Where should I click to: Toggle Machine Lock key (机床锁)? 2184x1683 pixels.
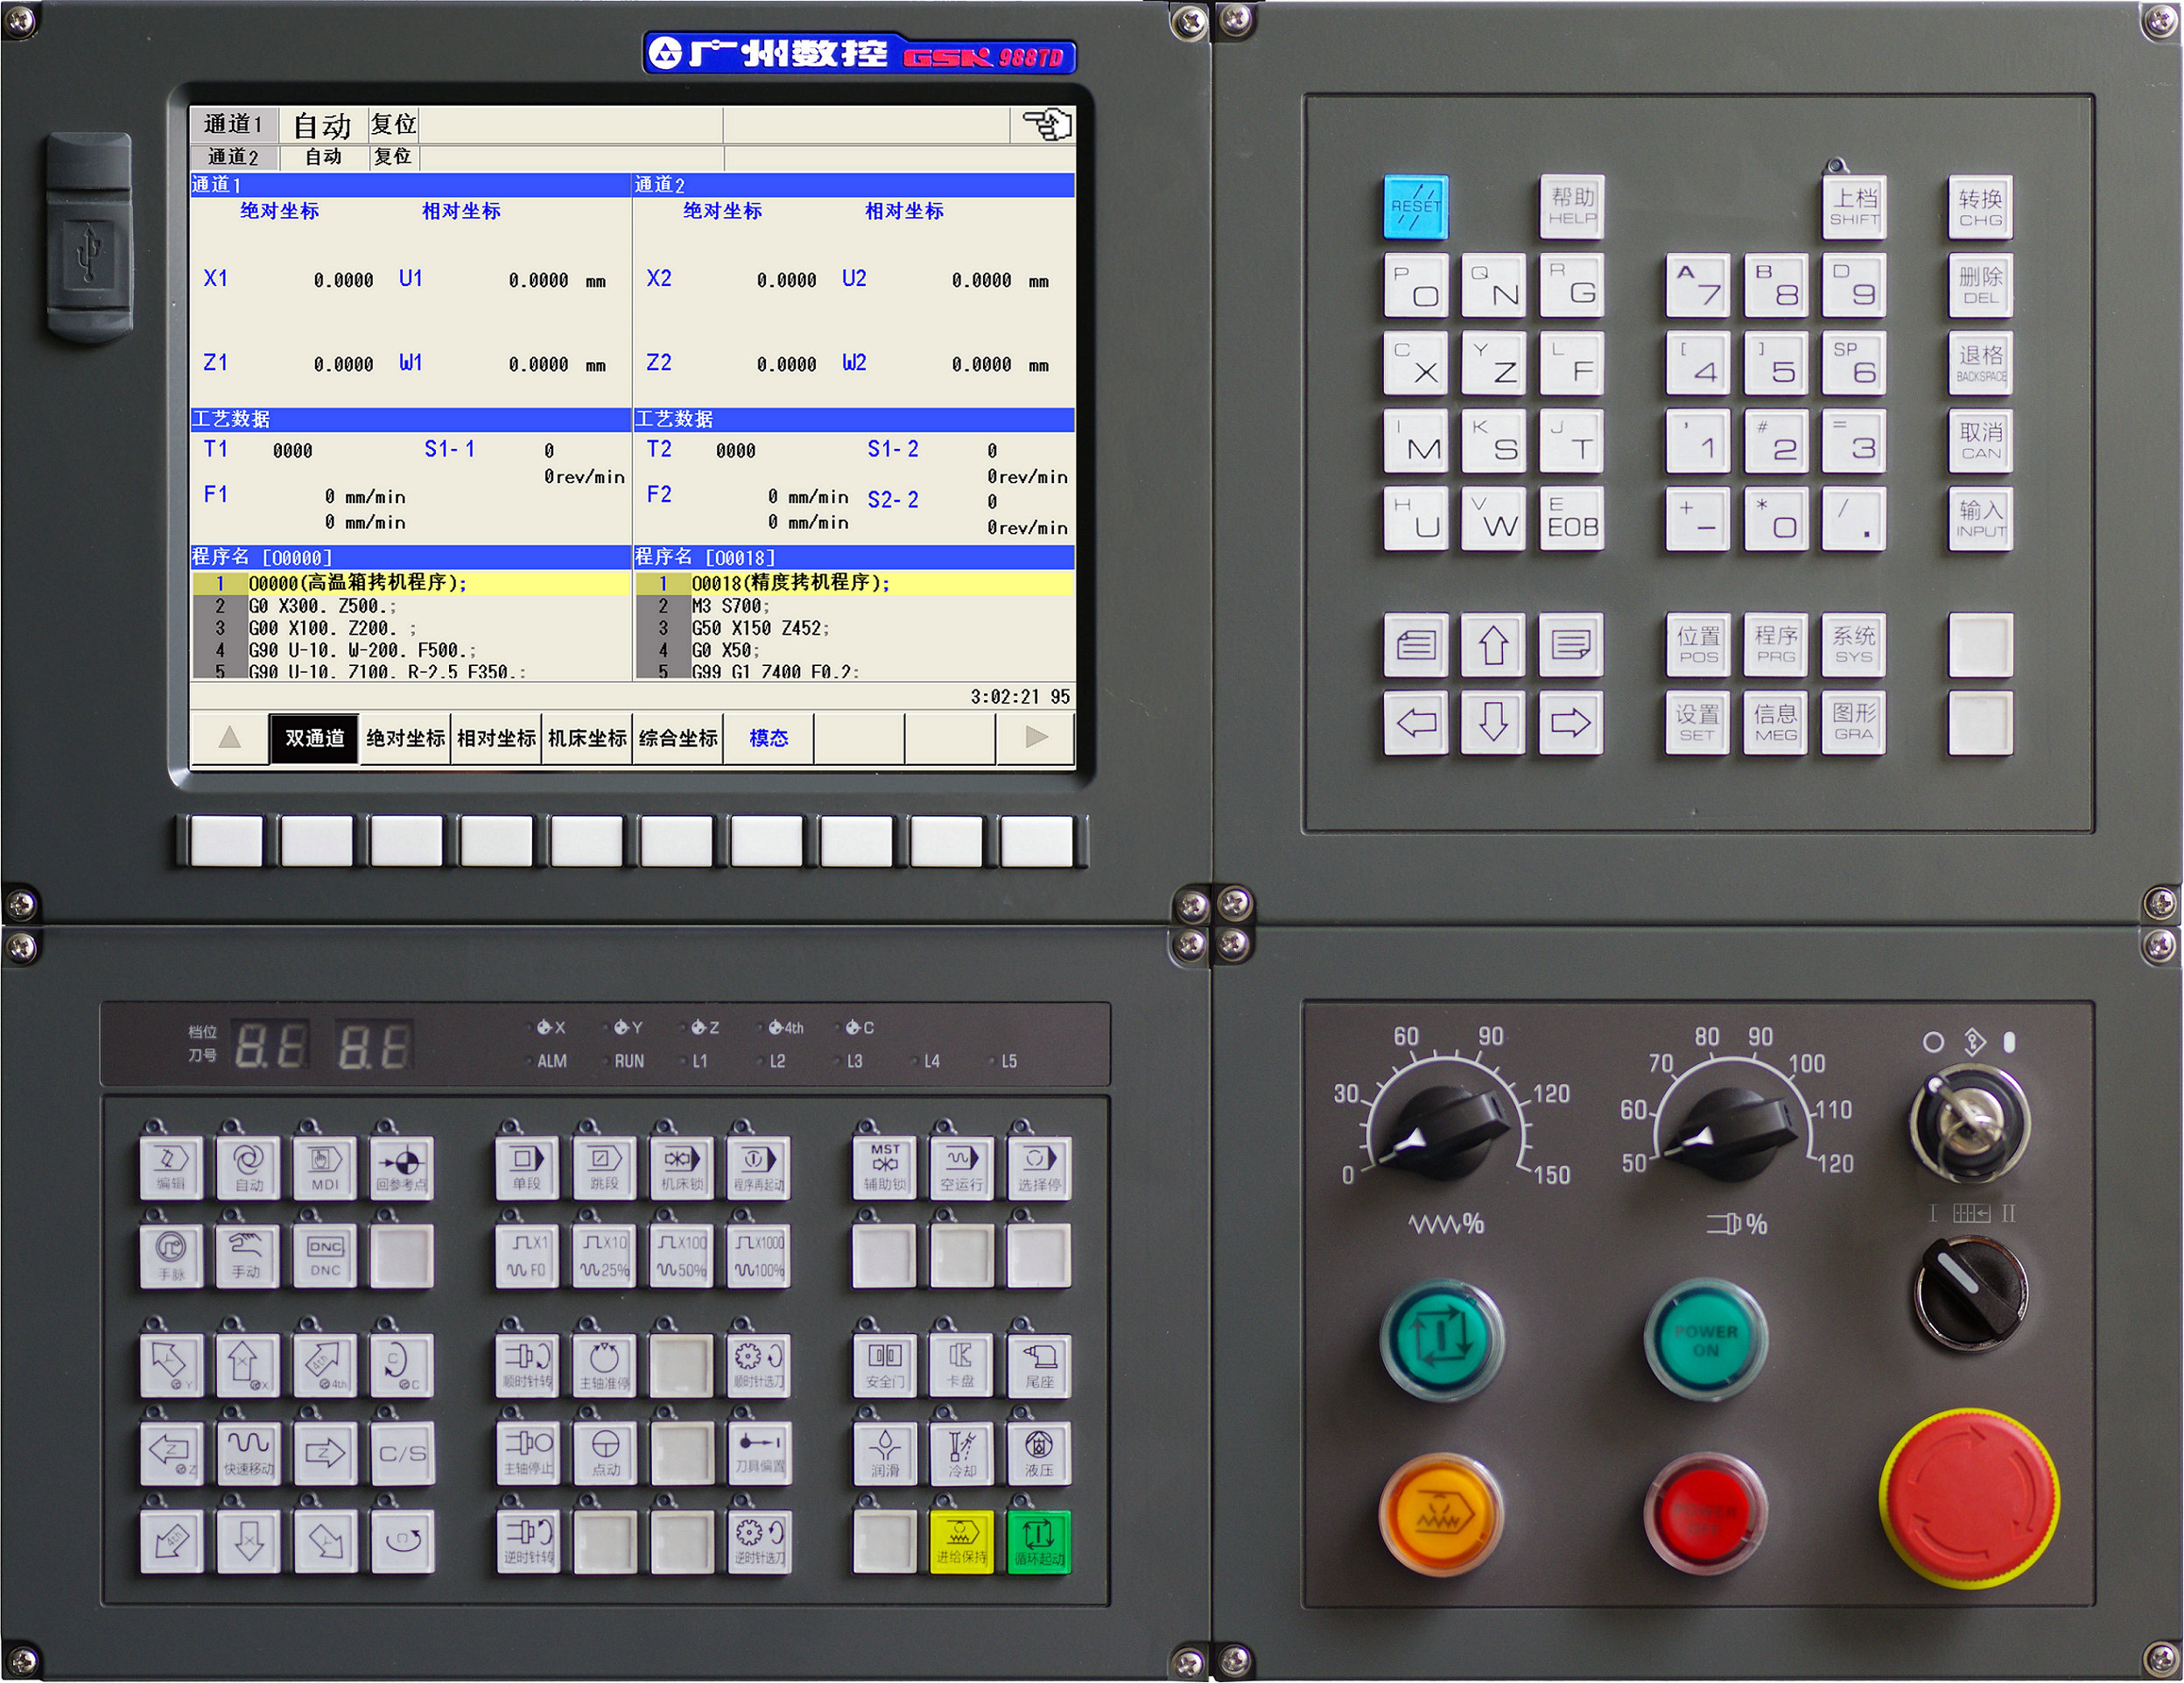681,1167
